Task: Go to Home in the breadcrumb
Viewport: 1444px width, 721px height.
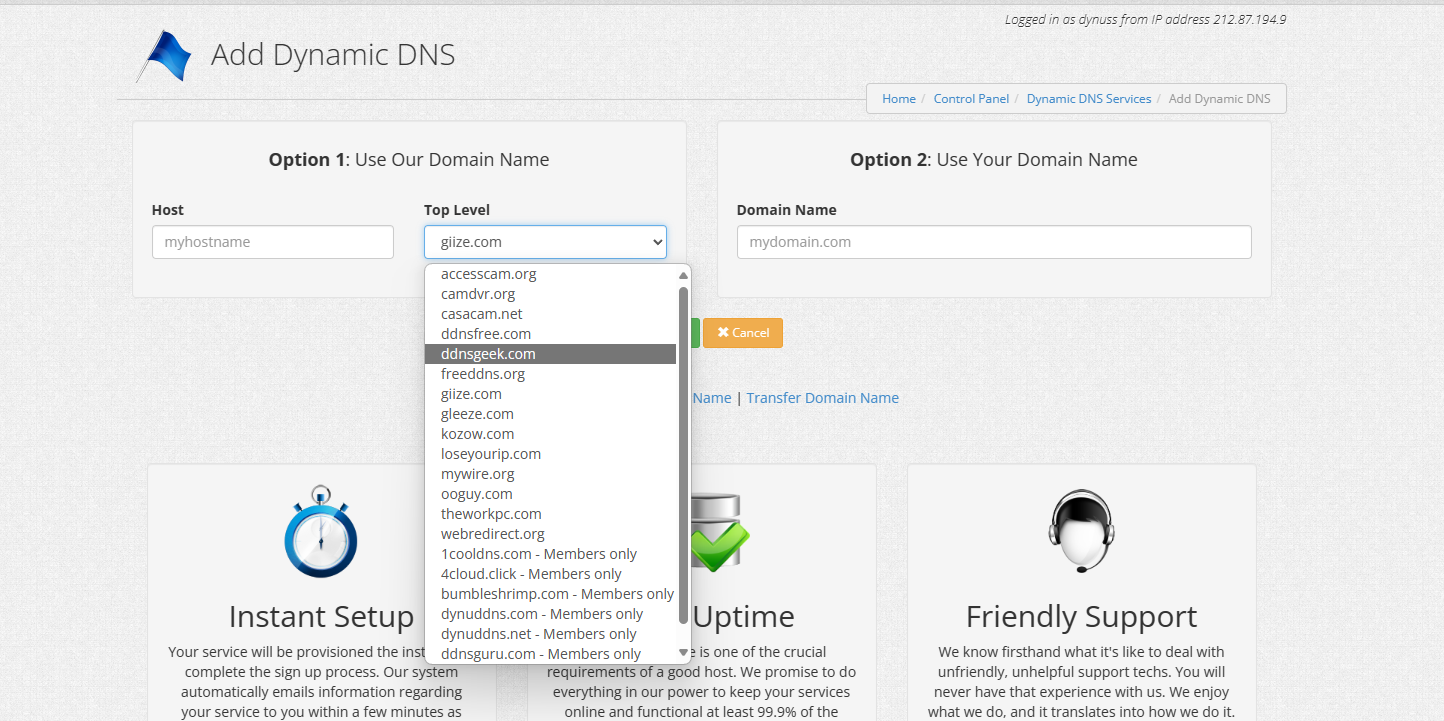Action: [x=899, y=99]
